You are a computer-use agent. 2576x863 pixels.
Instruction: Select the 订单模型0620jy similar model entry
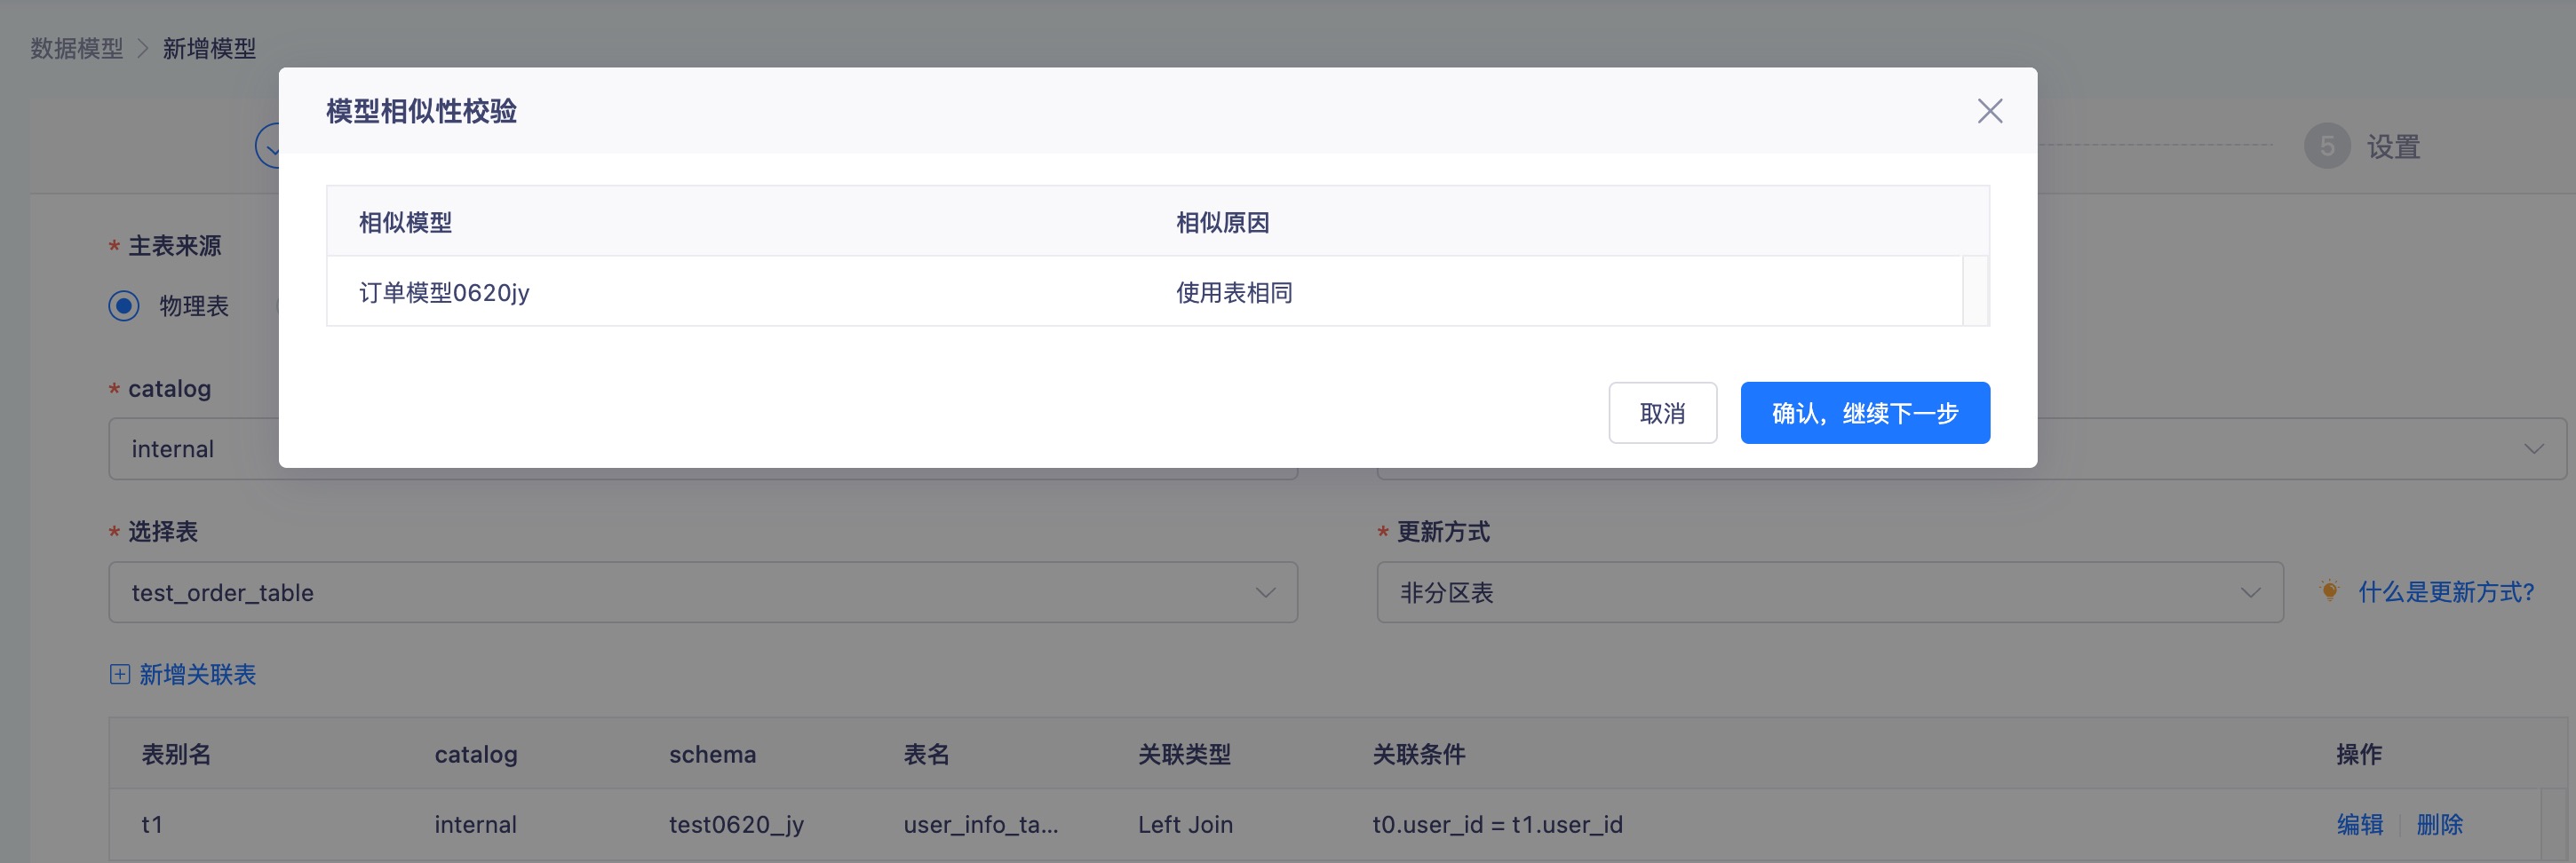[444, 292]
